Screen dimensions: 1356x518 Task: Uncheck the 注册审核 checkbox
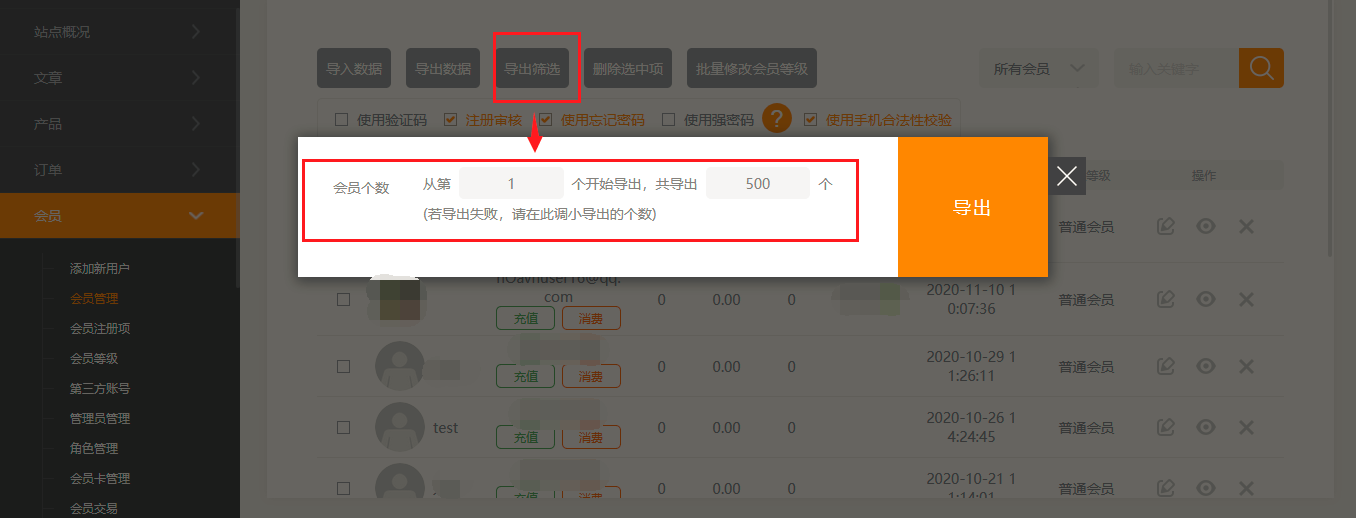pos(450,120)
